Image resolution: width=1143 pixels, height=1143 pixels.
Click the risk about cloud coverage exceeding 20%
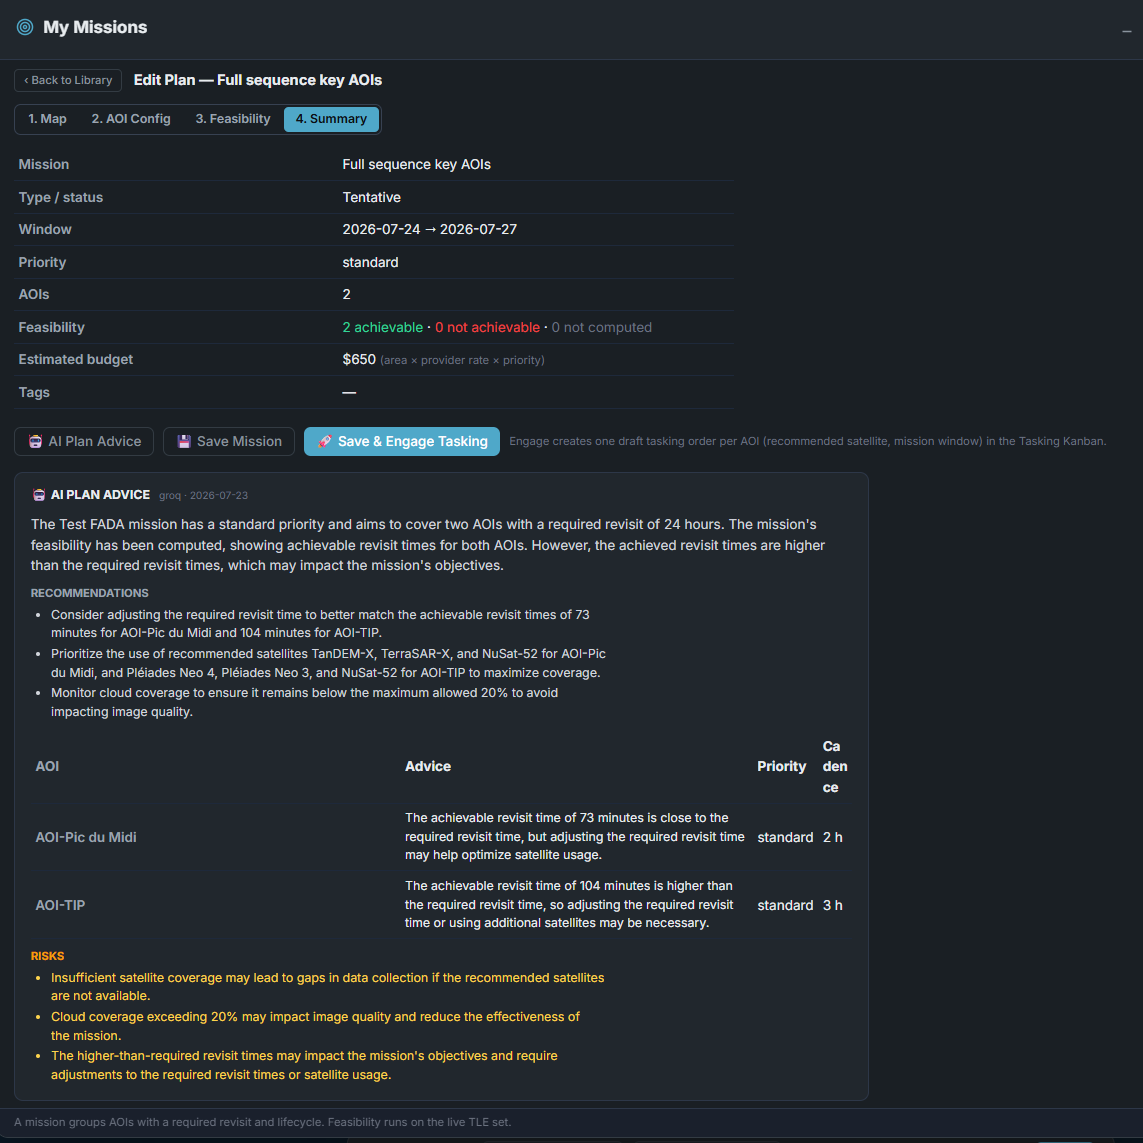315,1026
